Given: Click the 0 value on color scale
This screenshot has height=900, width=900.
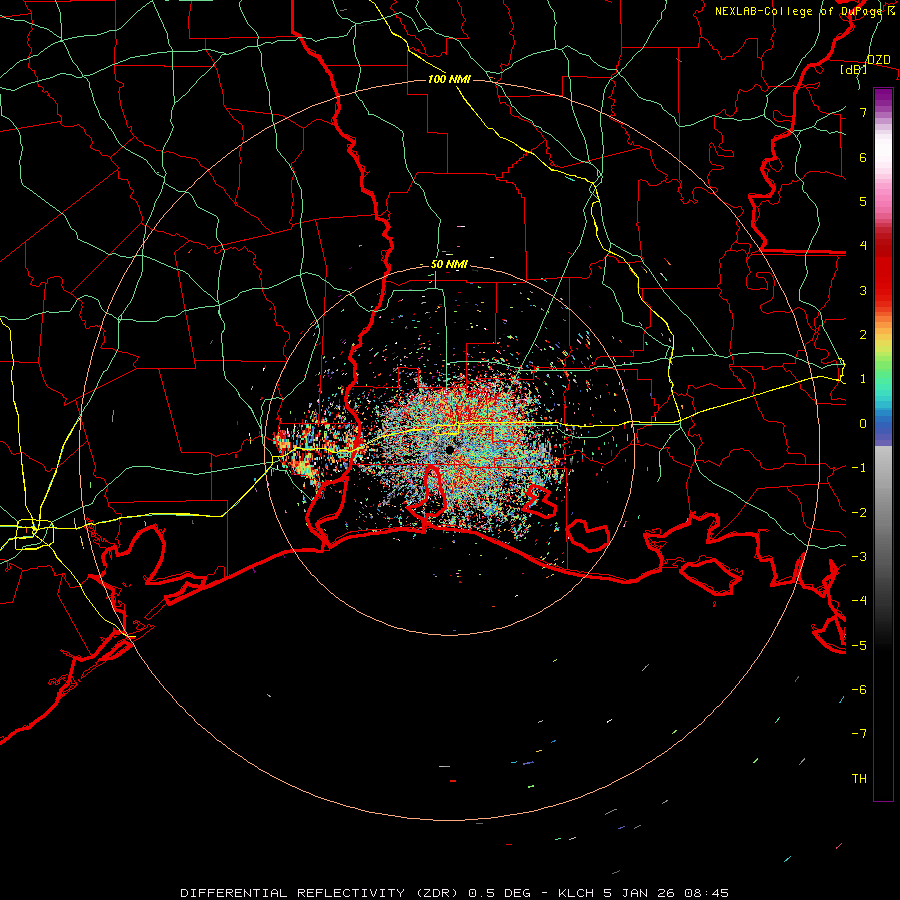Looking at the screenshot, I should click(x=863, y=424).
